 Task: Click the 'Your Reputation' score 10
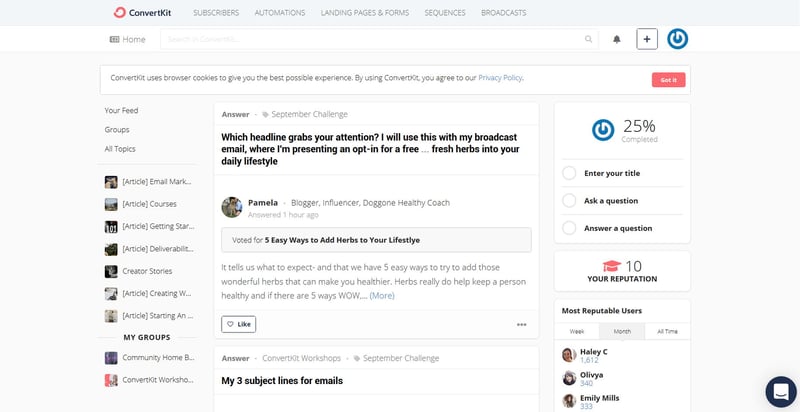point(634,266)
